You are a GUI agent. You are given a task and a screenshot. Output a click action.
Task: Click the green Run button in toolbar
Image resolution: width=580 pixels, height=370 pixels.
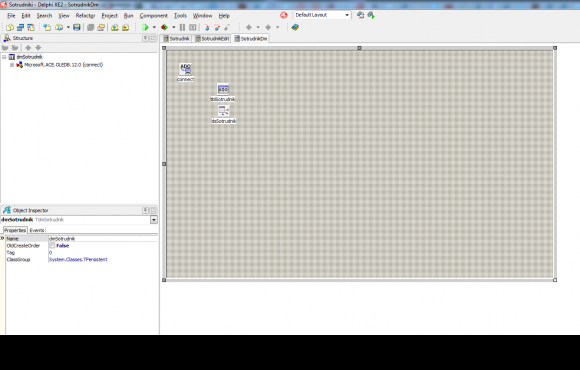(145, 27)
